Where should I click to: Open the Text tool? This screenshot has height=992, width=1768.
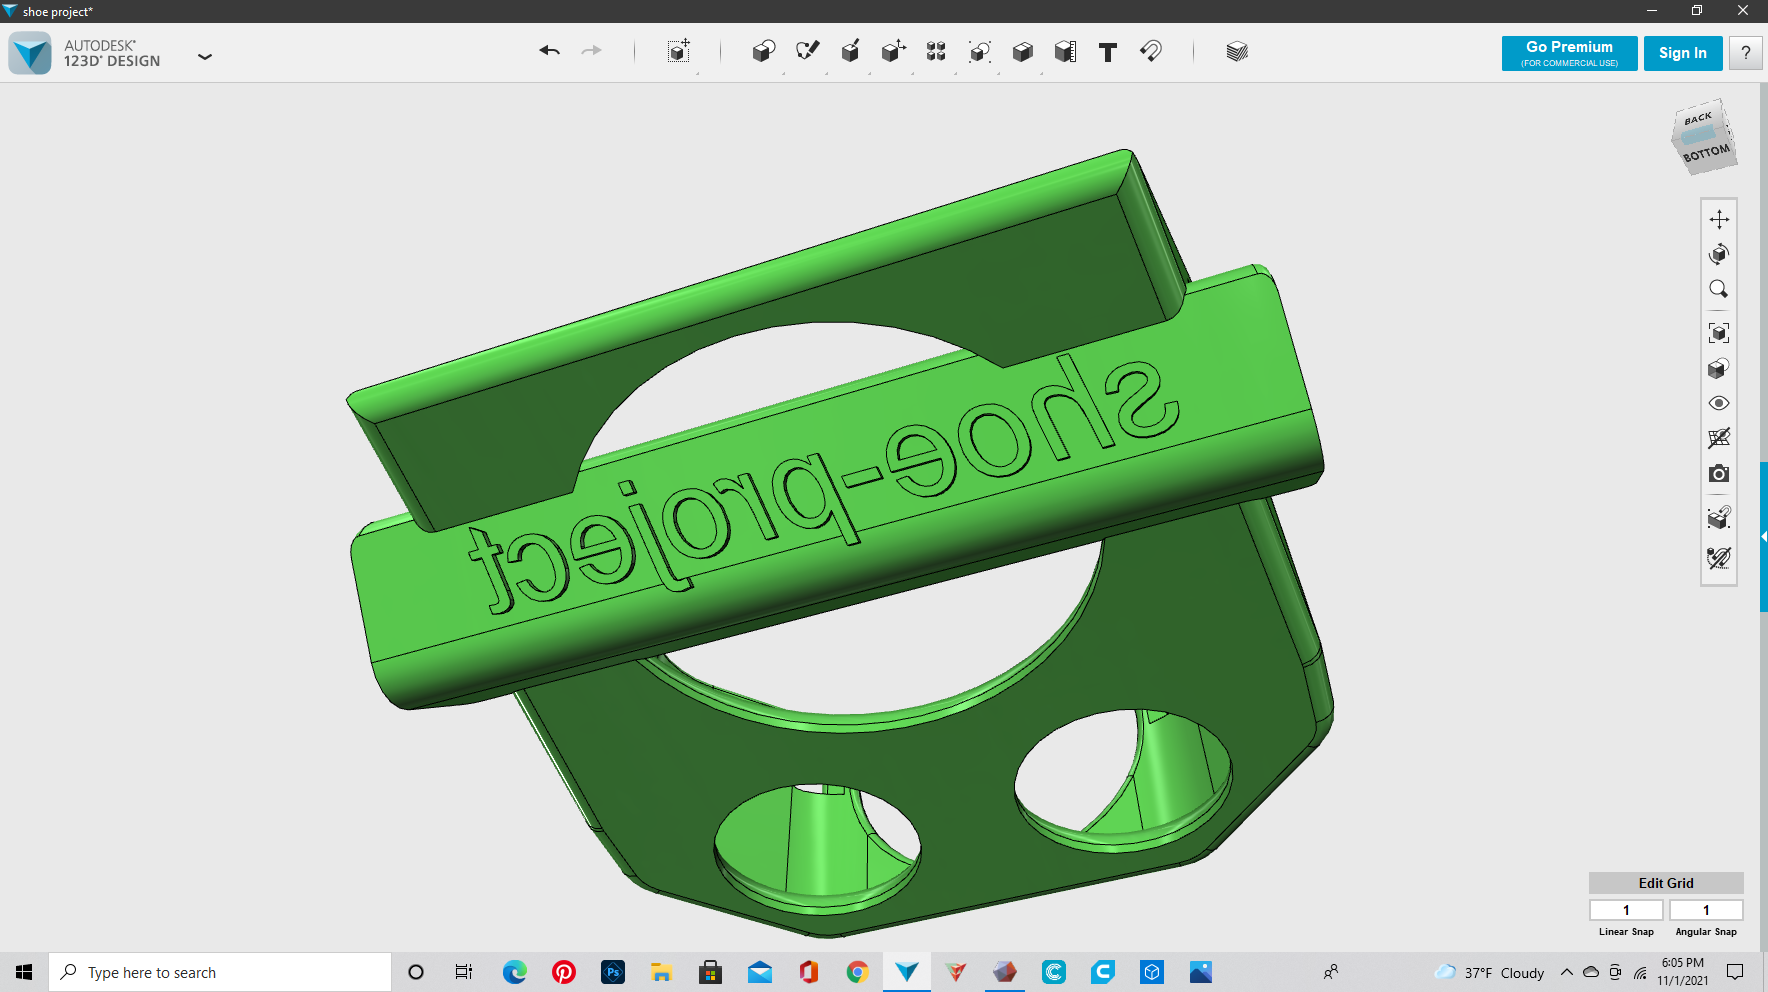tap(1107, 51)
